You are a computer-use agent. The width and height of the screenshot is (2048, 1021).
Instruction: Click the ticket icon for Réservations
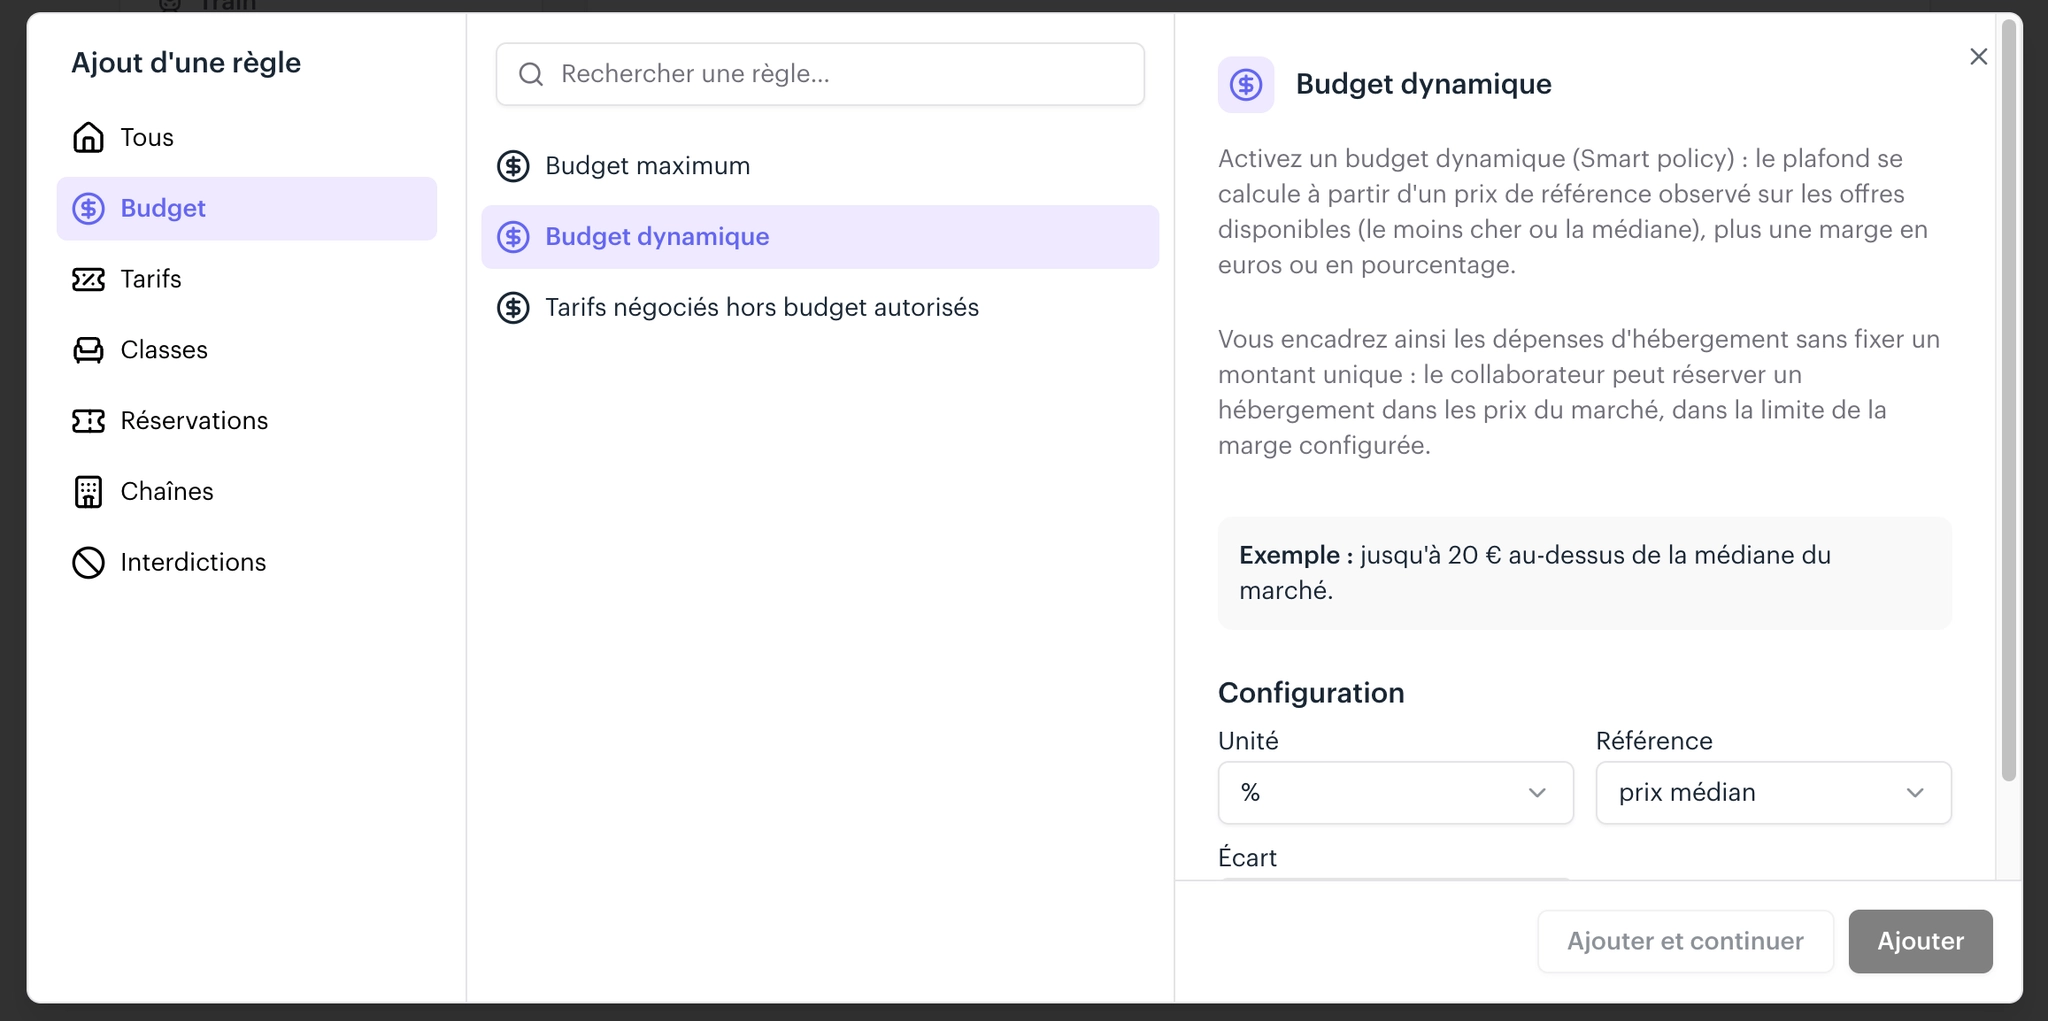point(88,421)
